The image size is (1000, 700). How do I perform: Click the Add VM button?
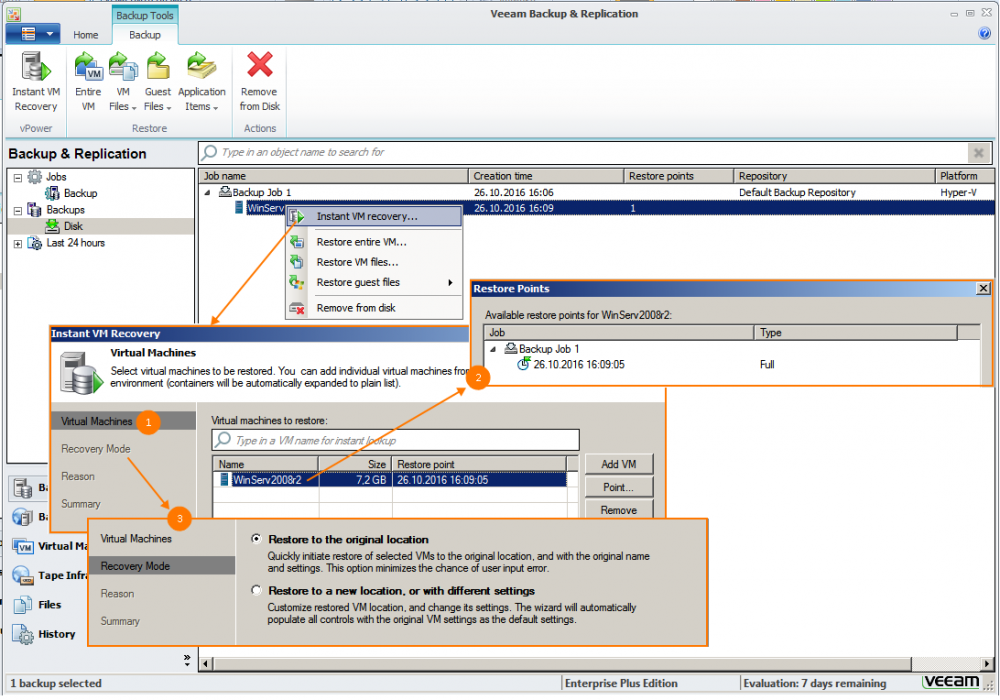tap(619, 464)
